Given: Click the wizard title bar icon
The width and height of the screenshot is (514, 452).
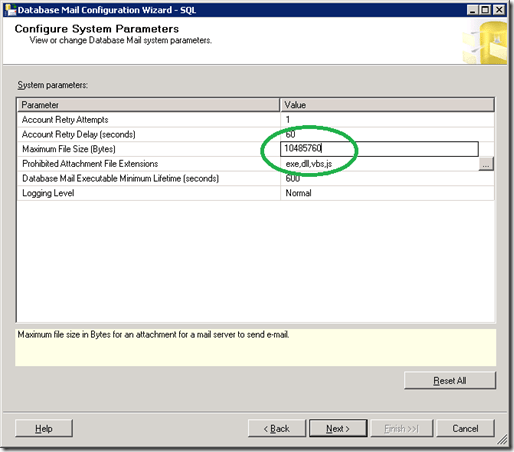Looking at the screenshot, I should tap(10, 10).
